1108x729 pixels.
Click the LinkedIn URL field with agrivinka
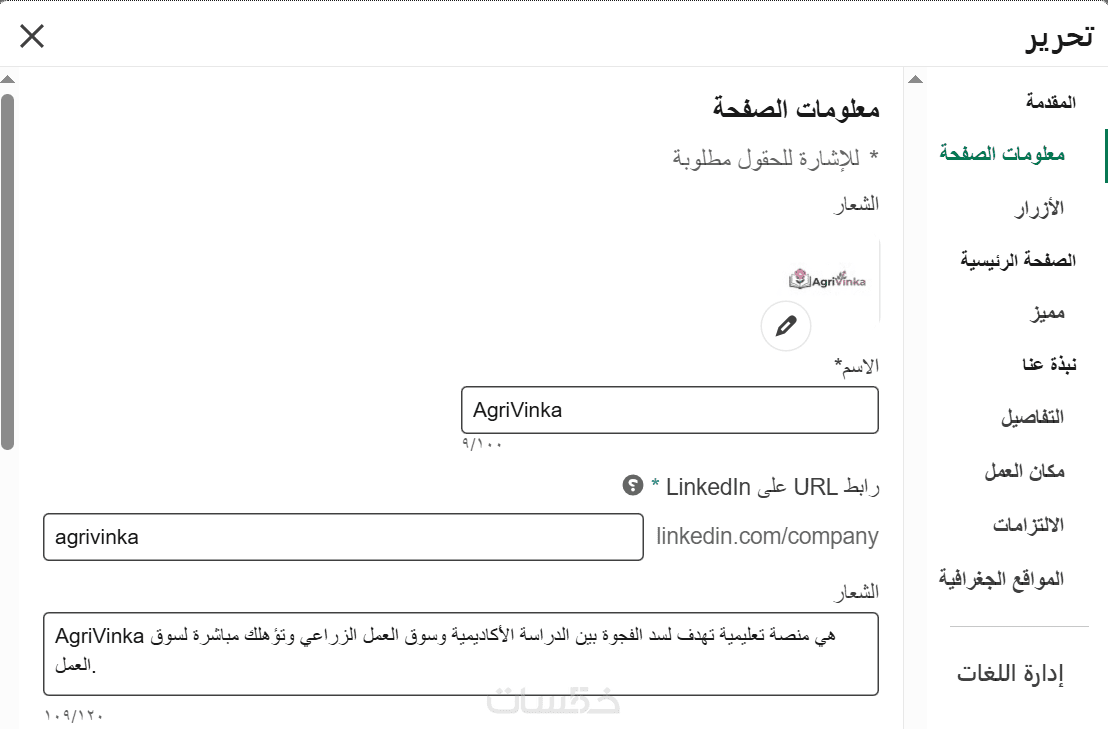point(343,537)
